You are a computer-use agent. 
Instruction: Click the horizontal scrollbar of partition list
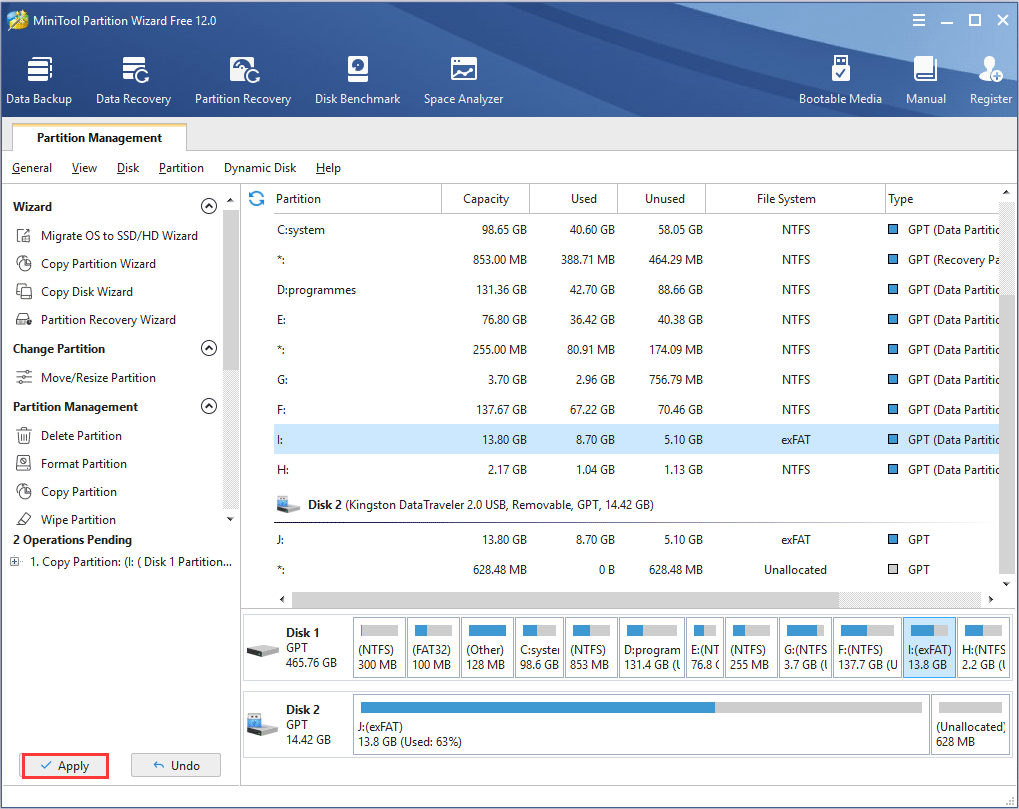pyautogui.click(x=565, y=599)
